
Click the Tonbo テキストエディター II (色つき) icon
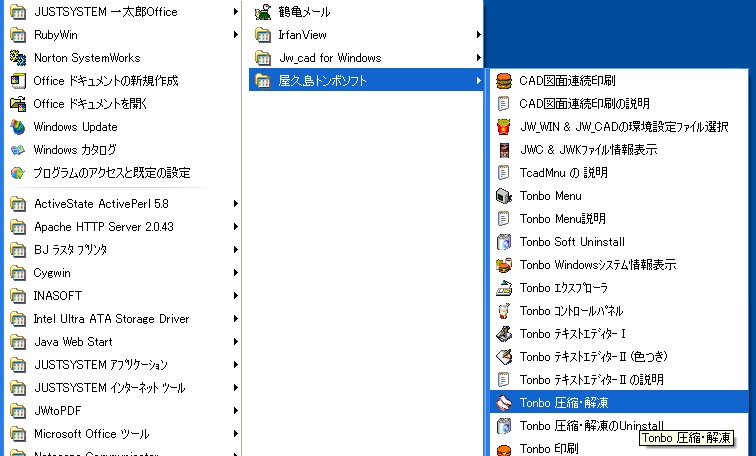pyautogui.click(x=503, y=357)
